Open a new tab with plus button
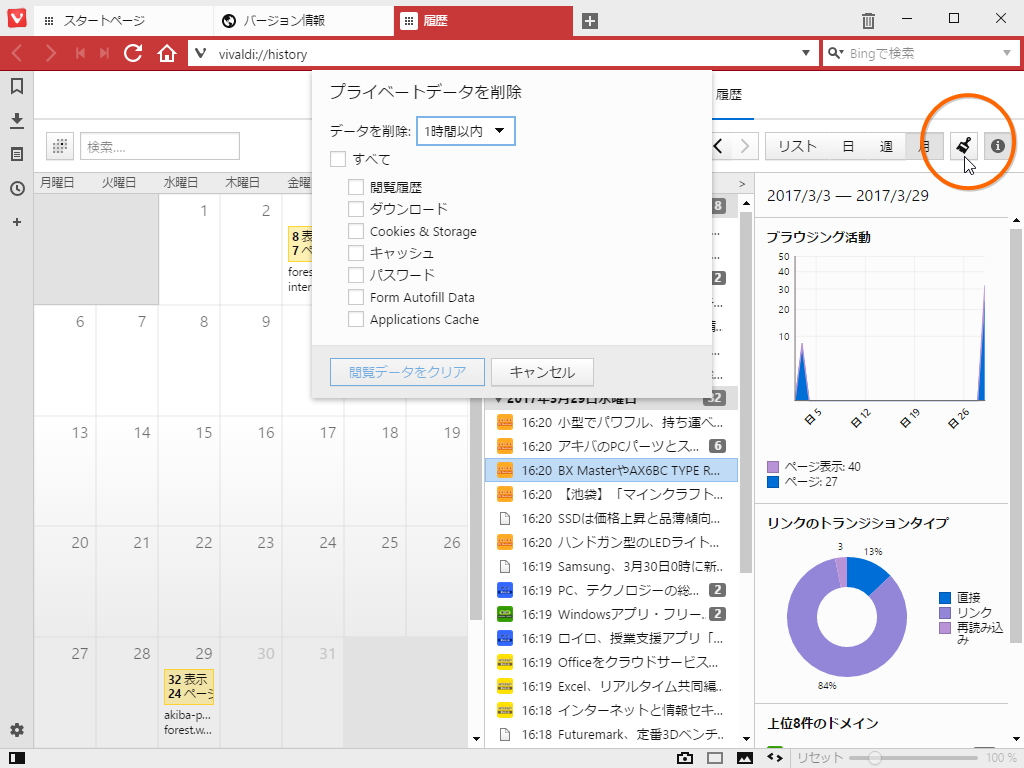The height and width of the screenshot is (768, 1024). (590, 21)
